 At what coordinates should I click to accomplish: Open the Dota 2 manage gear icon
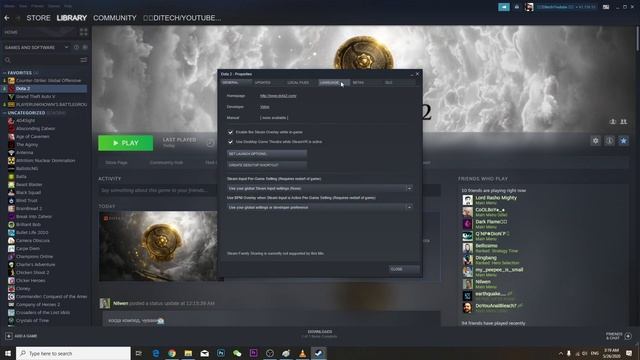[596, 141]
